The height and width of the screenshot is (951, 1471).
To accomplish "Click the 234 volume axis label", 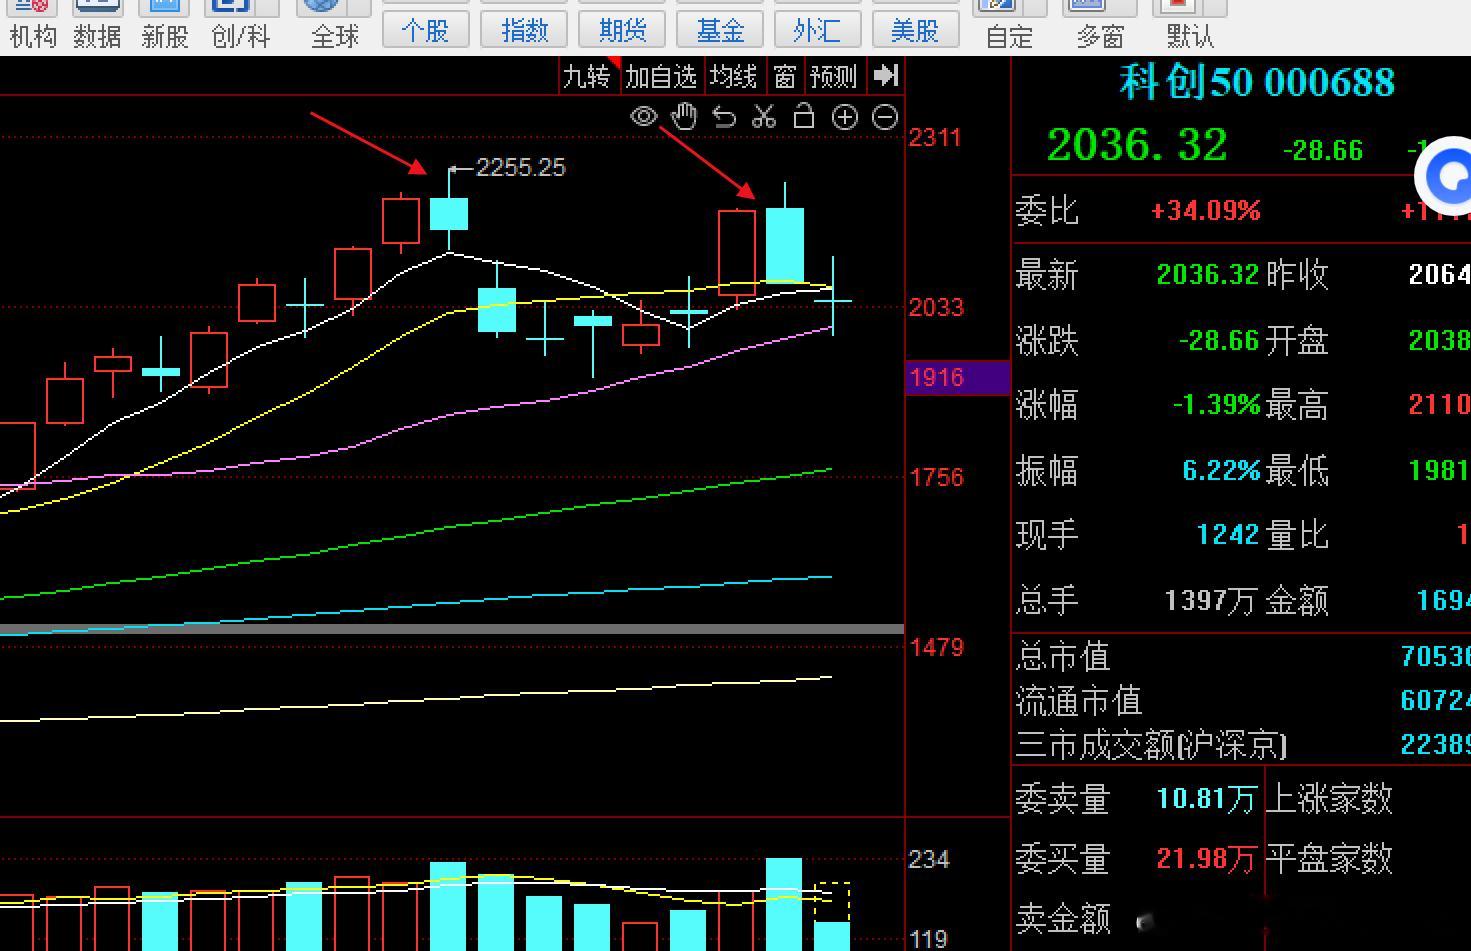I will point(928,860).
